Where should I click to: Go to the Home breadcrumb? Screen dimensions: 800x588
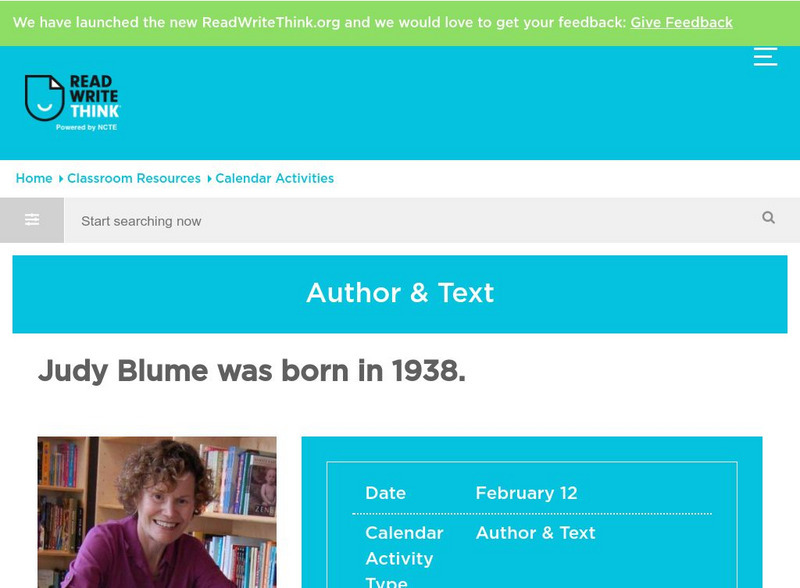pos(34,178)
